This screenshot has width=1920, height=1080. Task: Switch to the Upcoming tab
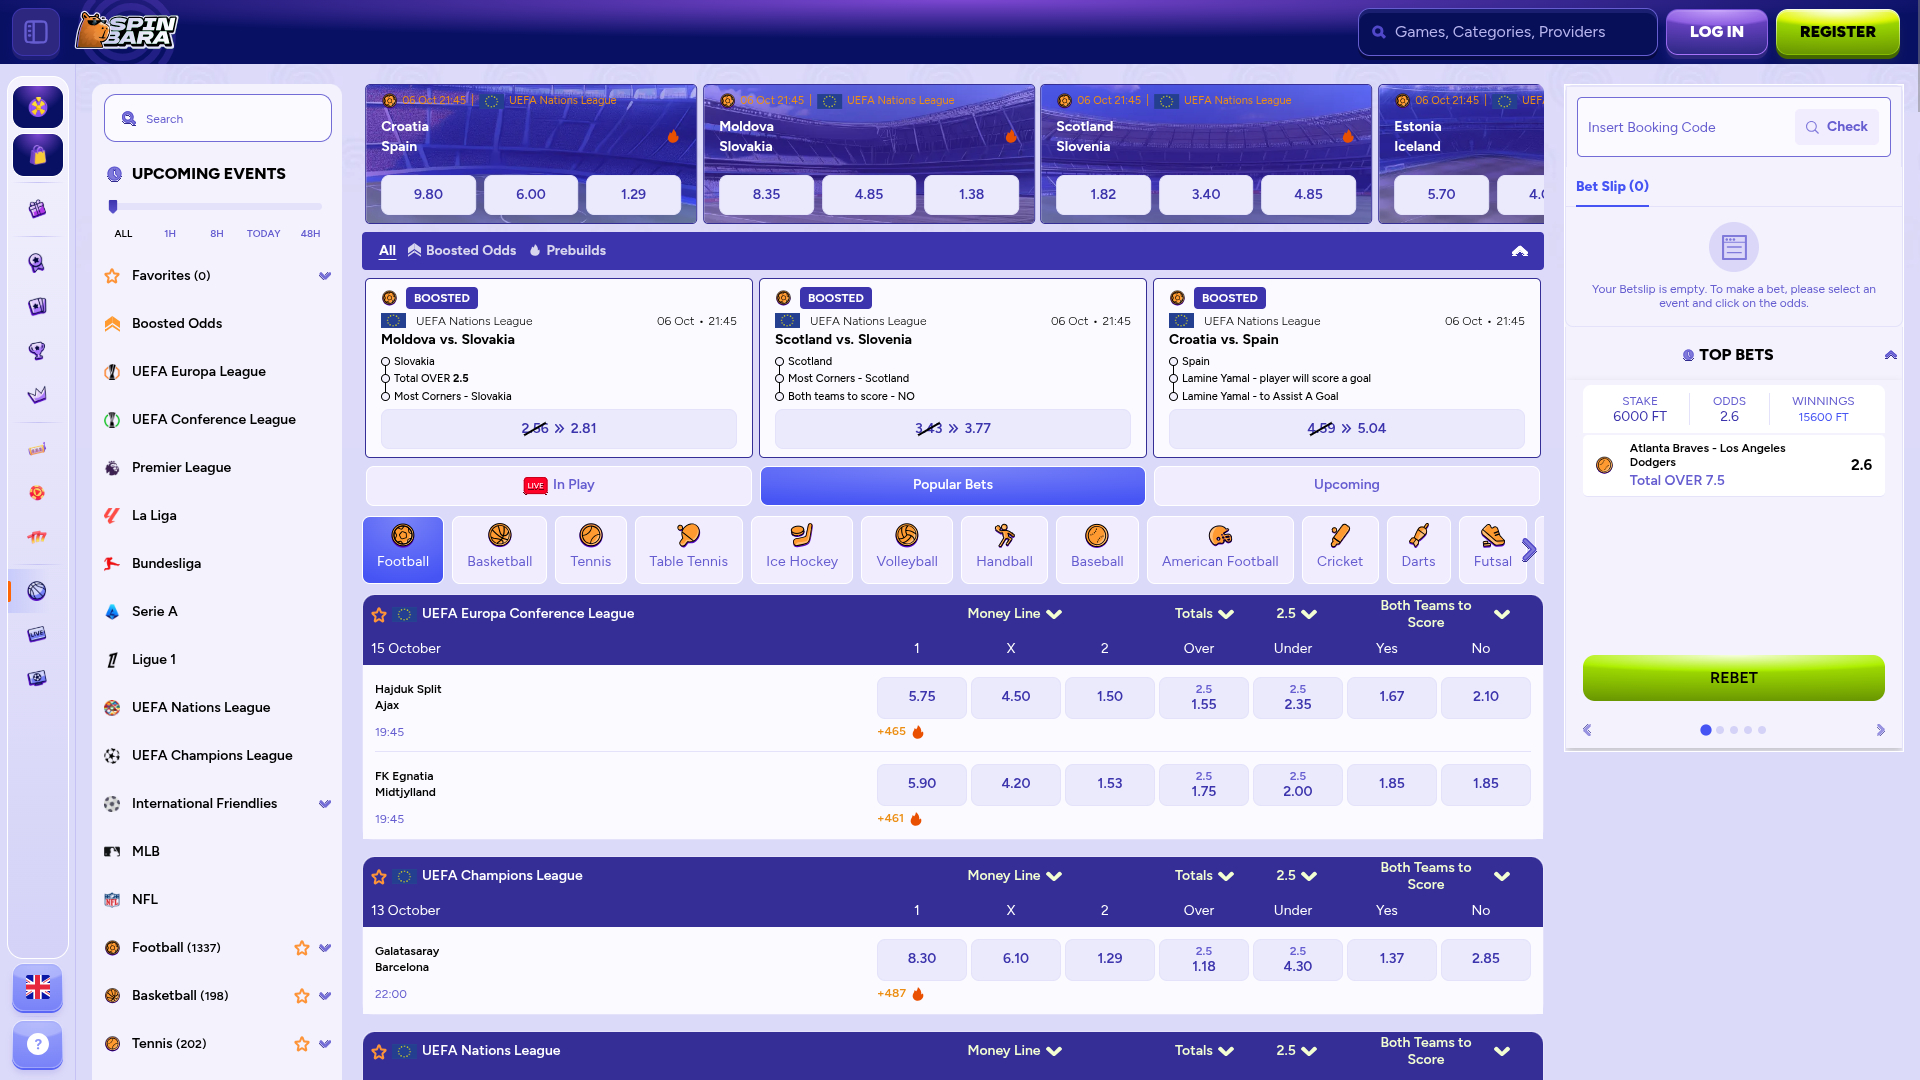[x=1346, y=485]
